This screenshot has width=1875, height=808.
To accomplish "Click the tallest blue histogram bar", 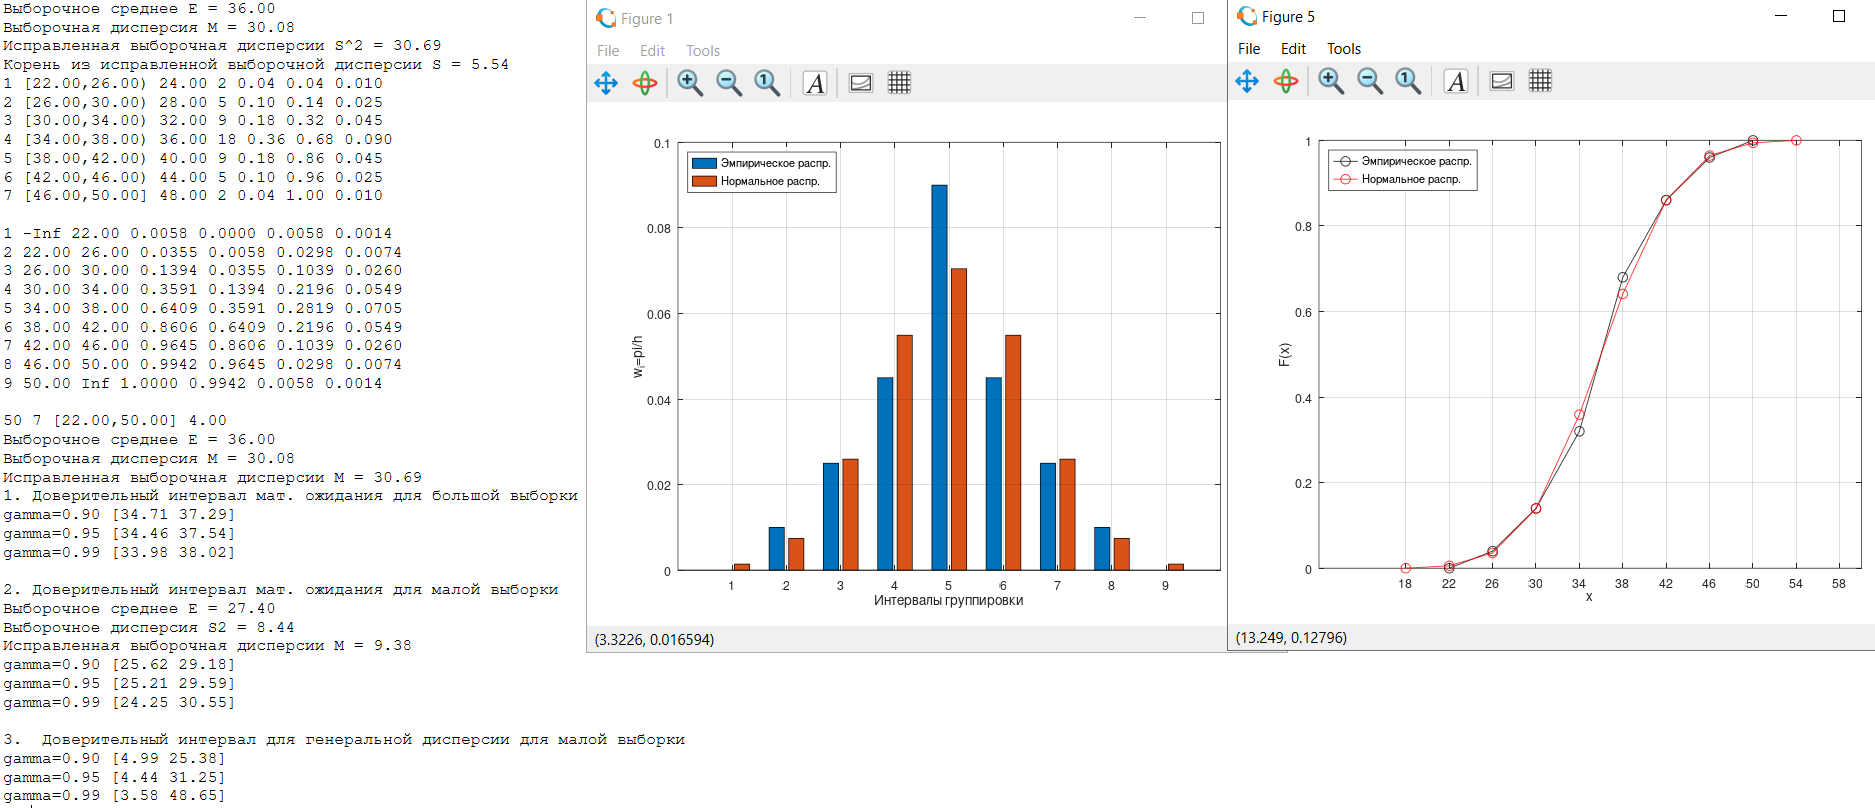I will click(939, 377).
